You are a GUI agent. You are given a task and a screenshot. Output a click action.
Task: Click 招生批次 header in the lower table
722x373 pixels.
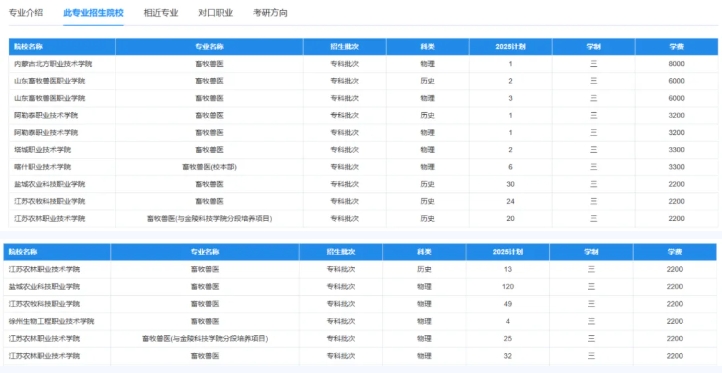[x=341, y=252]
